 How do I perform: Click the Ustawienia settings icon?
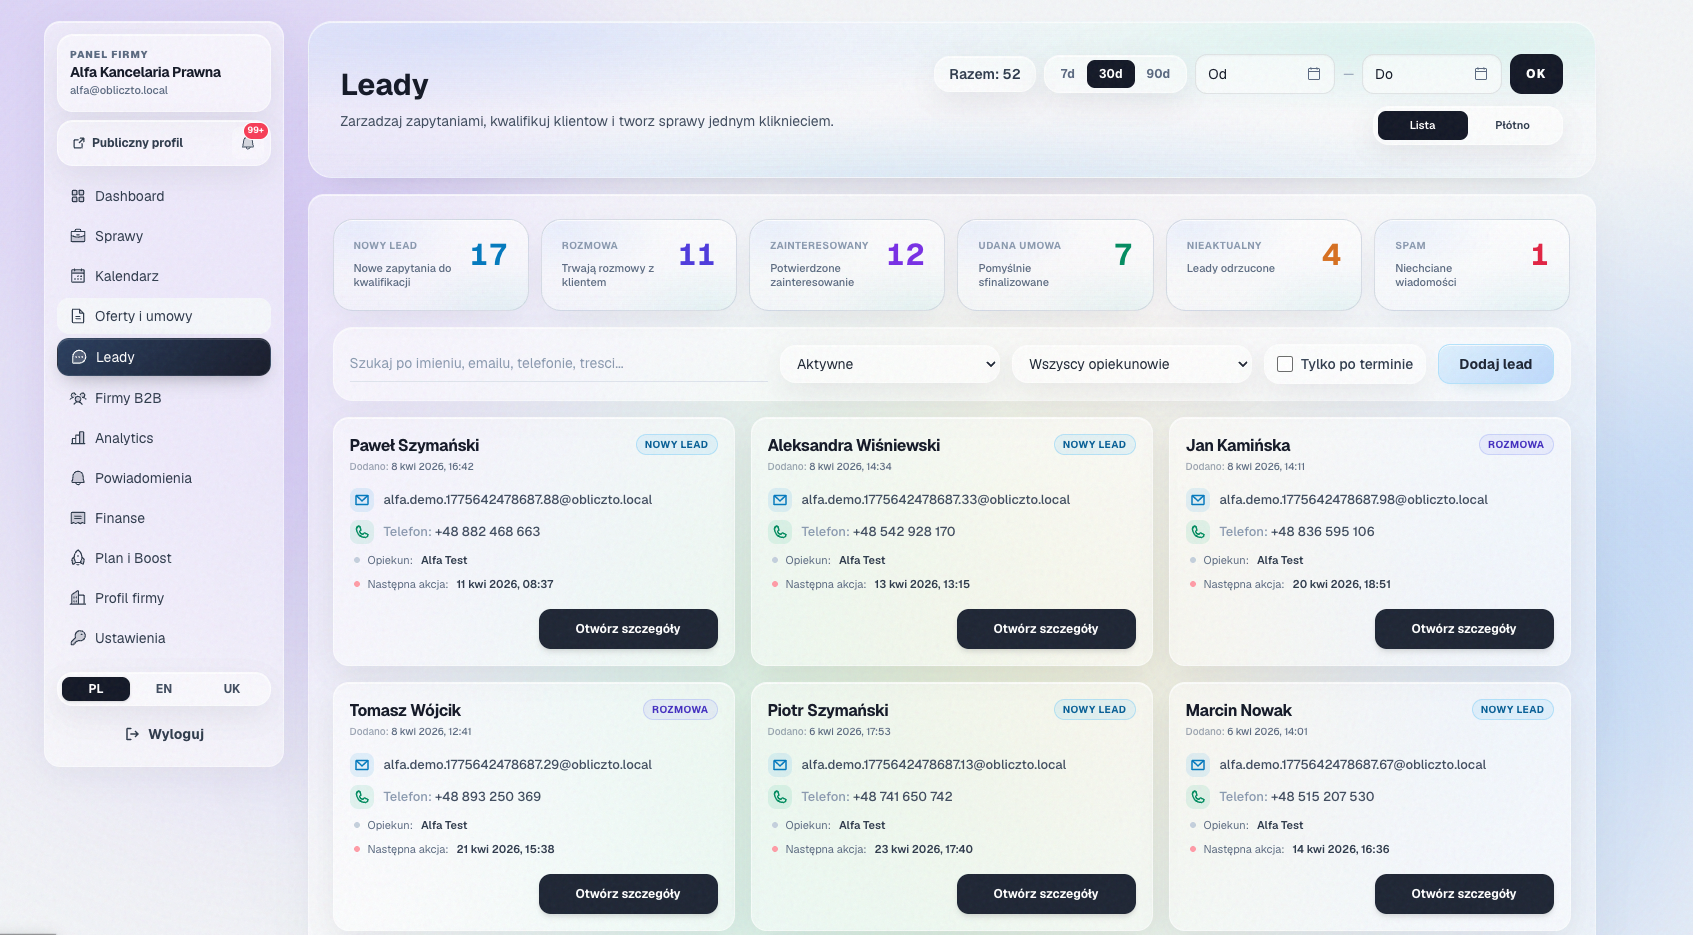[78, 638]
